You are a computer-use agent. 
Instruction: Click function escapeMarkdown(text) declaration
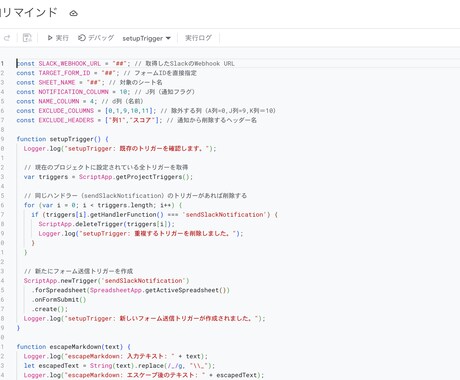pyautogui.click(x=73, y=347)
